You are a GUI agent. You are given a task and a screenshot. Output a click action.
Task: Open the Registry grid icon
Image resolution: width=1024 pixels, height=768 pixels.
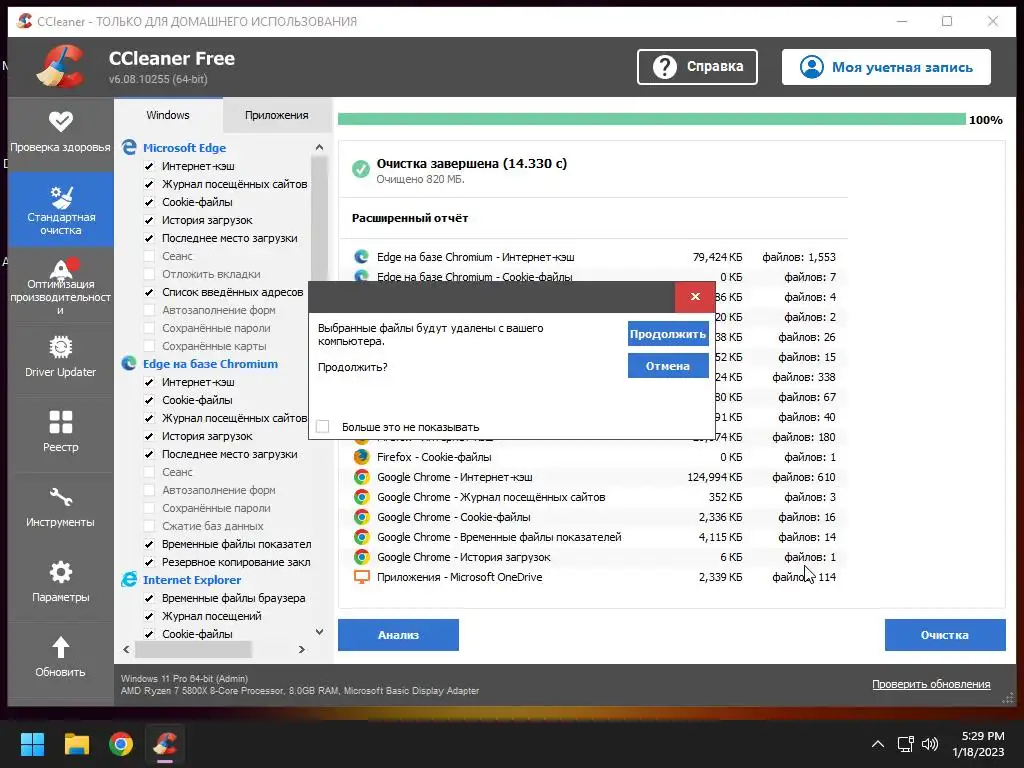pyautogui.click(x=61, y=422)
